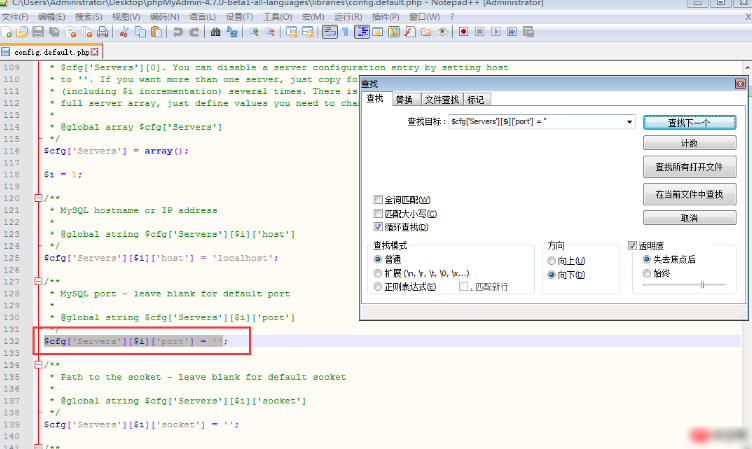Click the Replace toolbar icon
The width and height of the screenshot is (752, 449).
(x=232, y=32)
